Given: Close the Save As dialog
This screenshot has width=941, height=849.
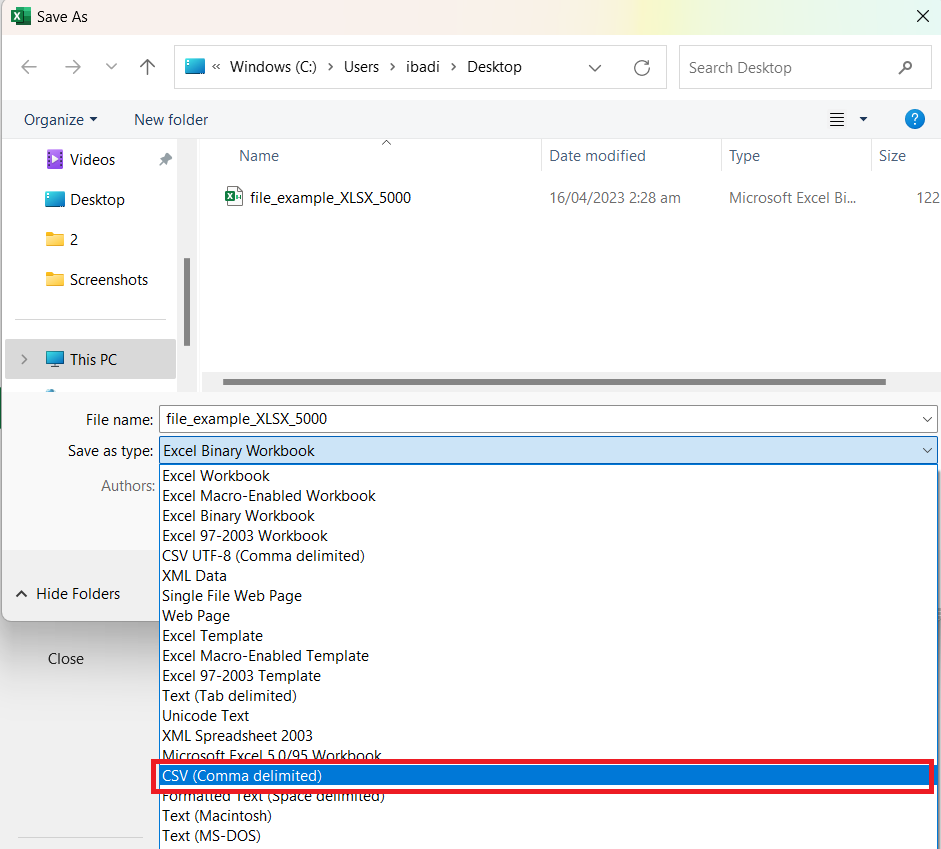Looking at the screenshot, I should [923, 16].
